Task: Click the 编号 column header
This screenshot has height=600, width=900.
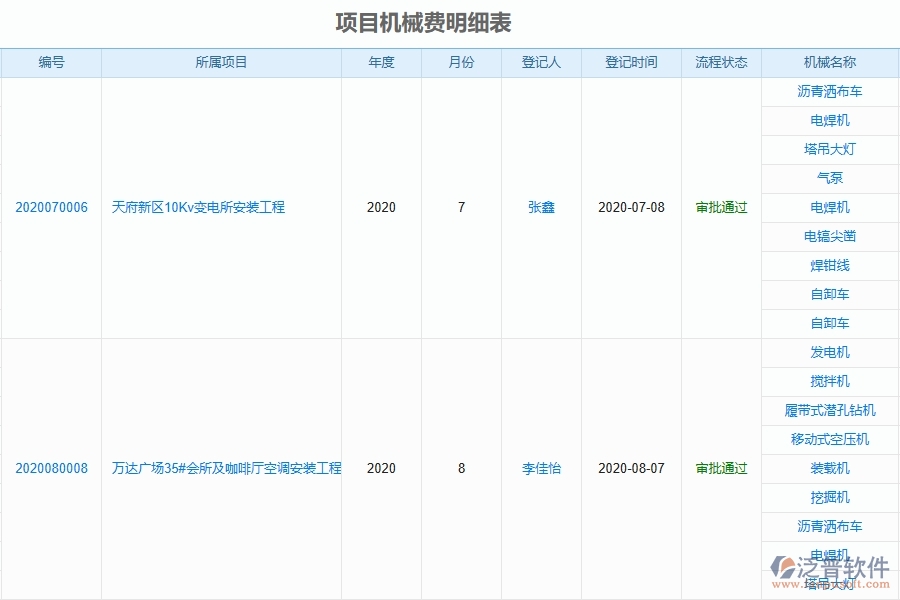Action: pos(51,62)
